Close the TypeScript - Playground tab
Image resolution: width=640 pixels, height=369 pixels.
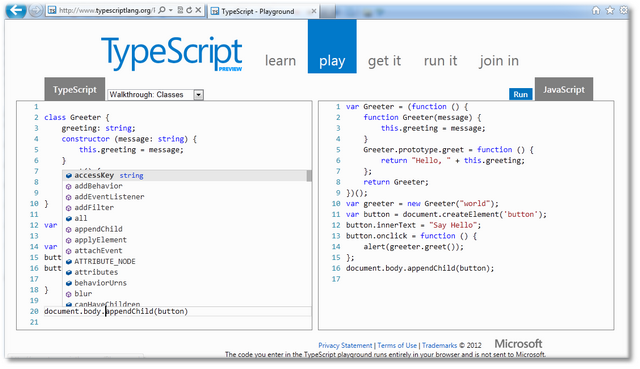pyautogui.click(x=313, y=11)
